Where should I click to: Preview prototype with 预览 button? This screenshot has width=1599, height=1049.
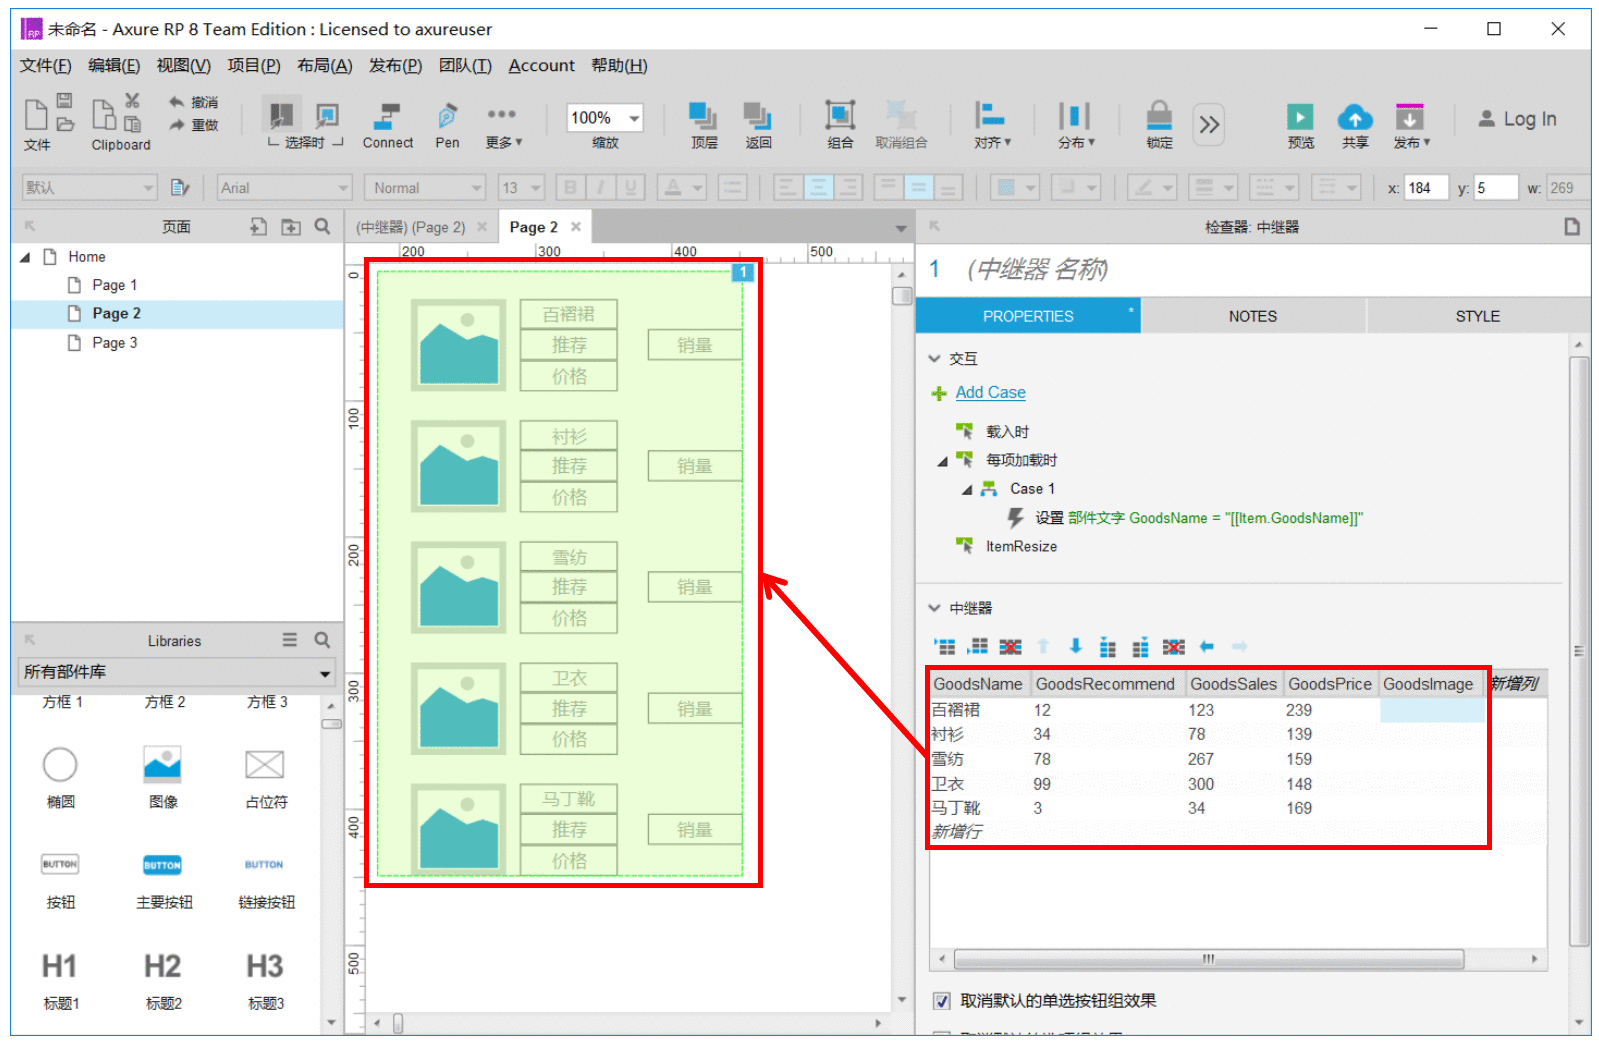click(x=1300, y=125)
